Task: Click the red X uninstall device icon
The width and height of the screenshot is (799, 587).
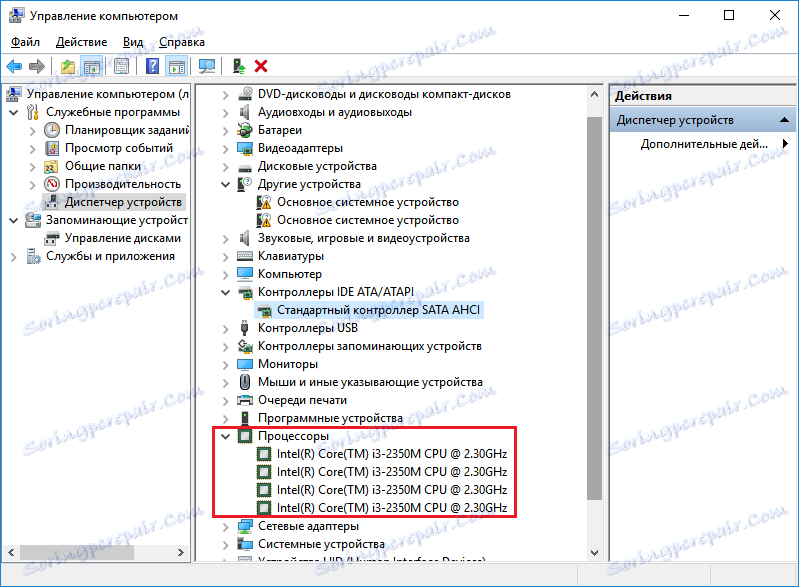Action: tap(261, 66)
